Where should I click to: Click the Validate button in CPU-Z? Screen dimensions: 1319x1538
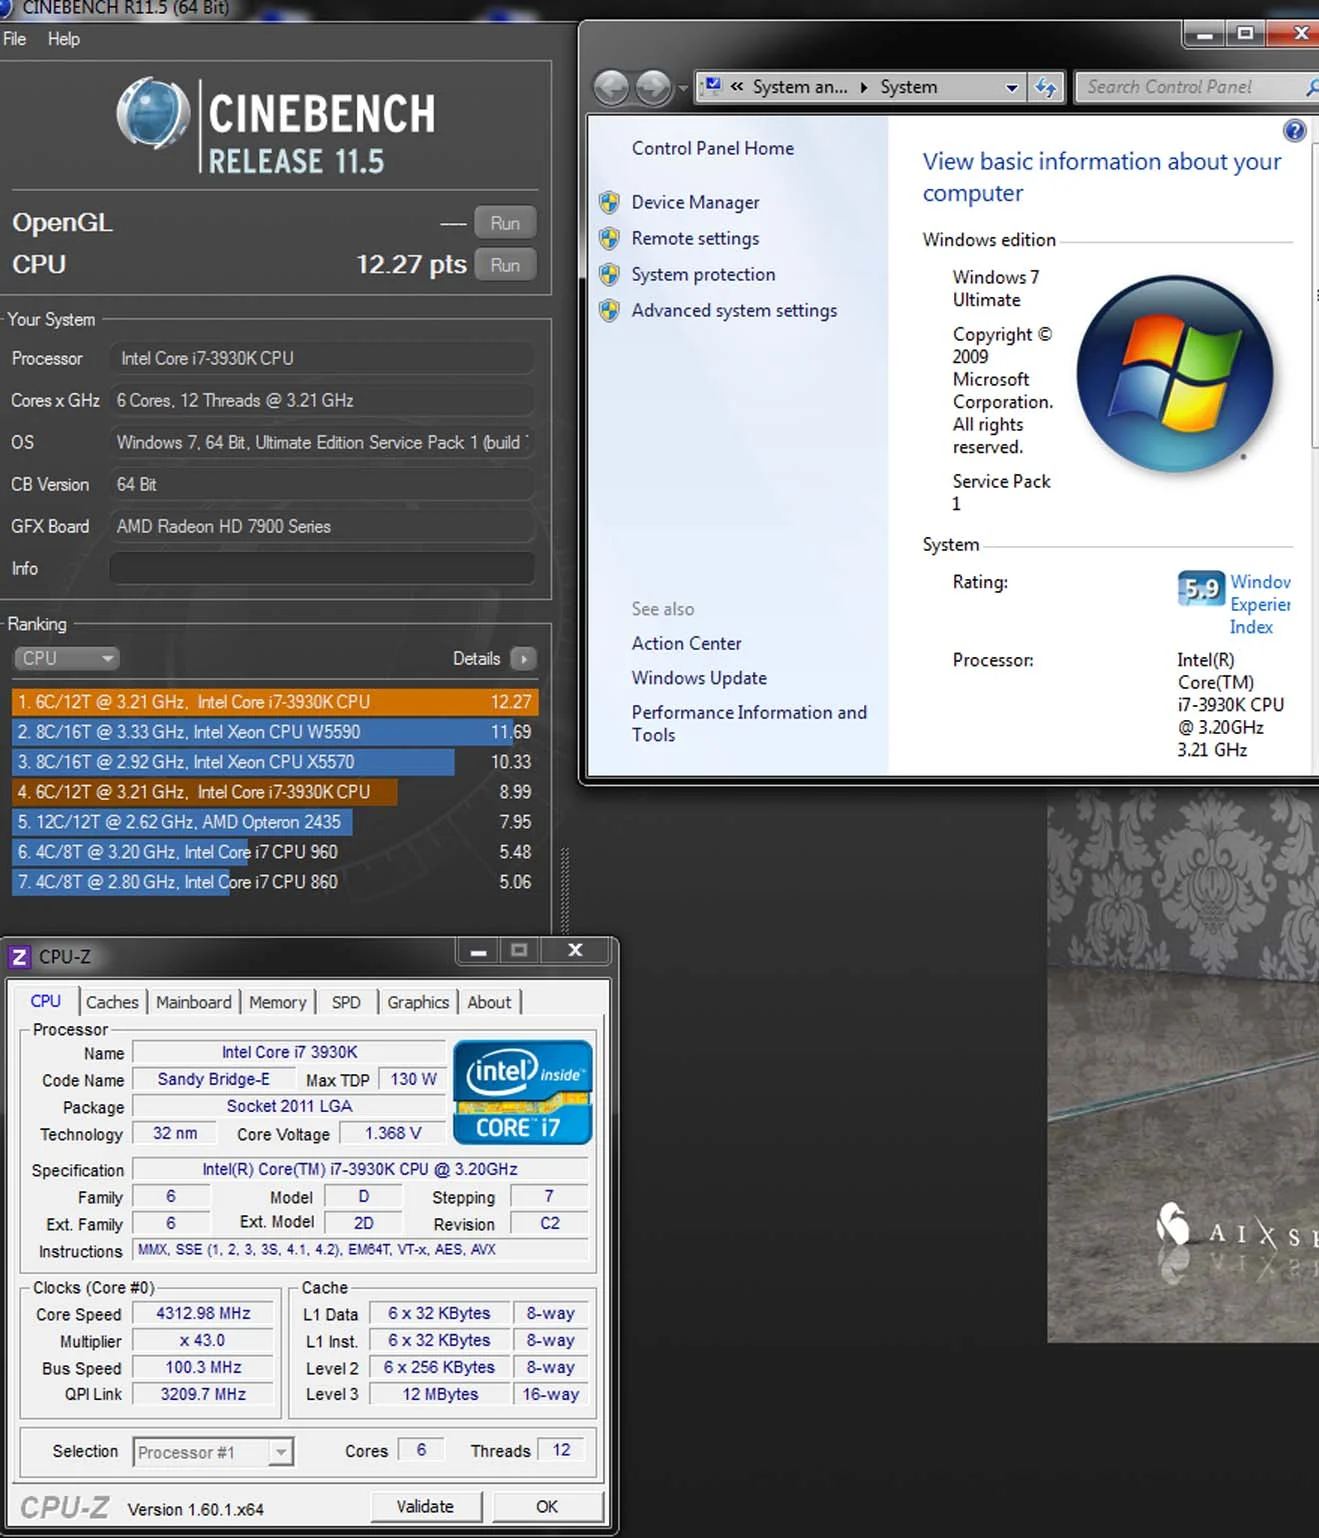[426, 1506]
